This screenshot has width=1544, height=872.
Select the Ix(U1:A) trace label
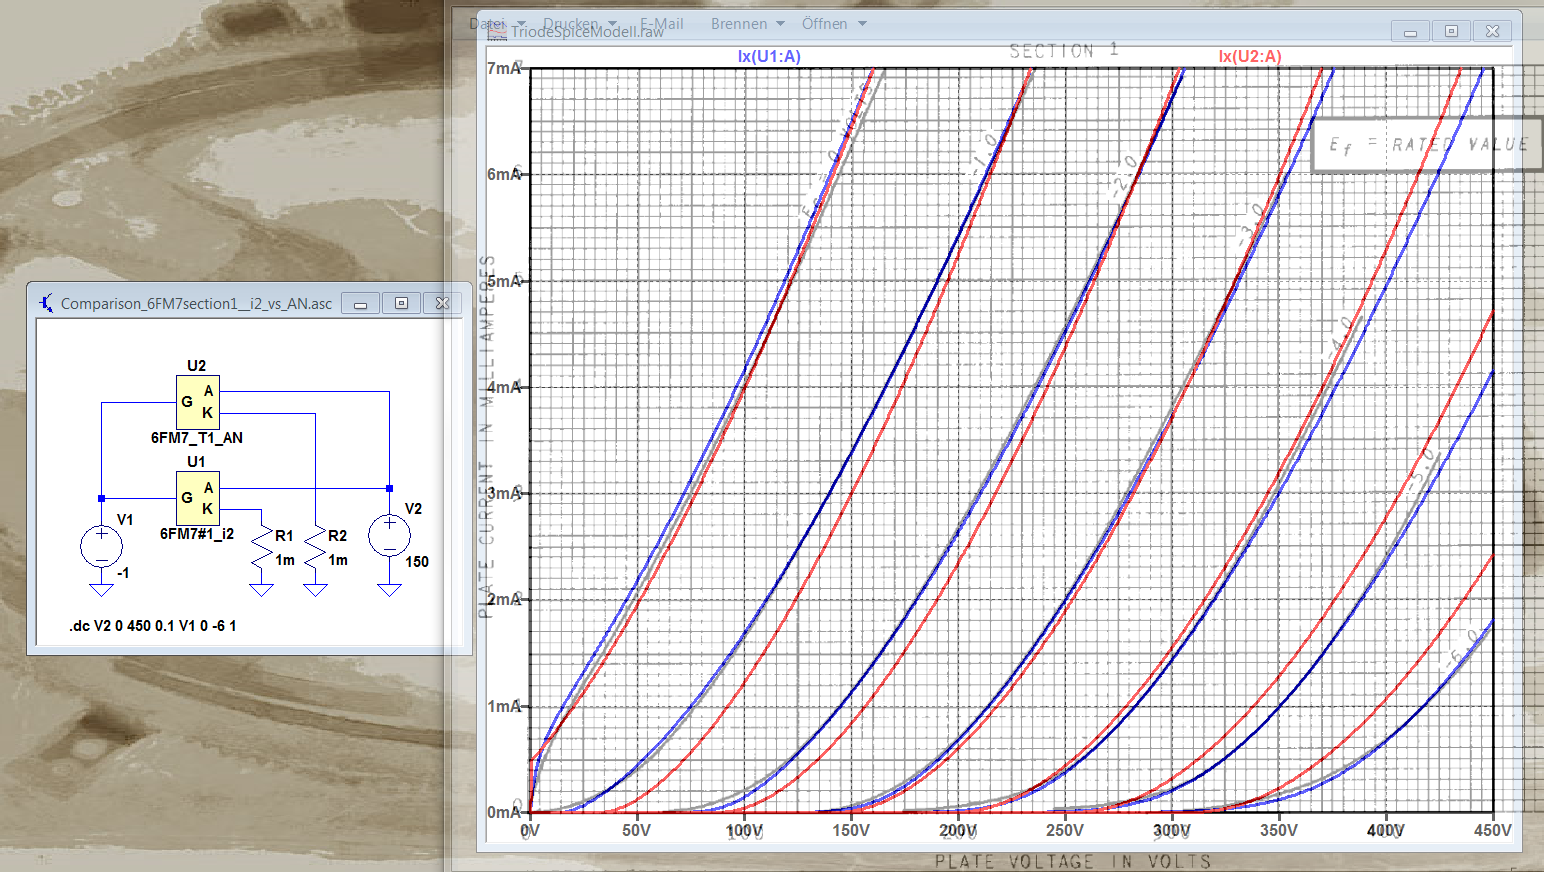click(769, 56)
